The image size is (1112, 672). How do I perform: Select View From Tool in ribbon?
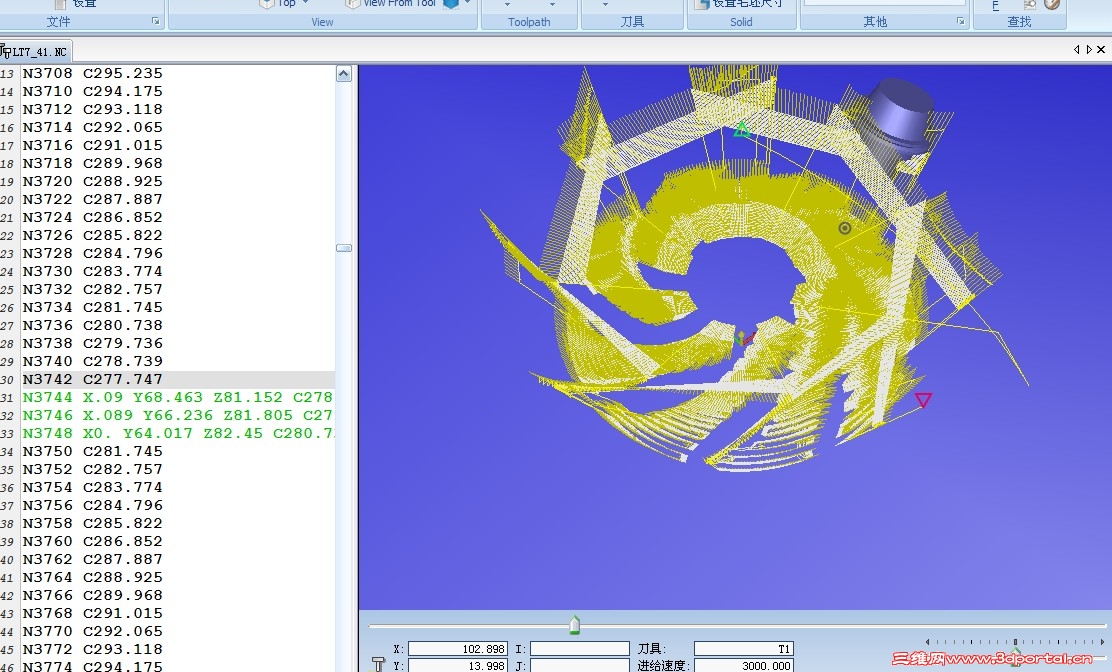391,4
